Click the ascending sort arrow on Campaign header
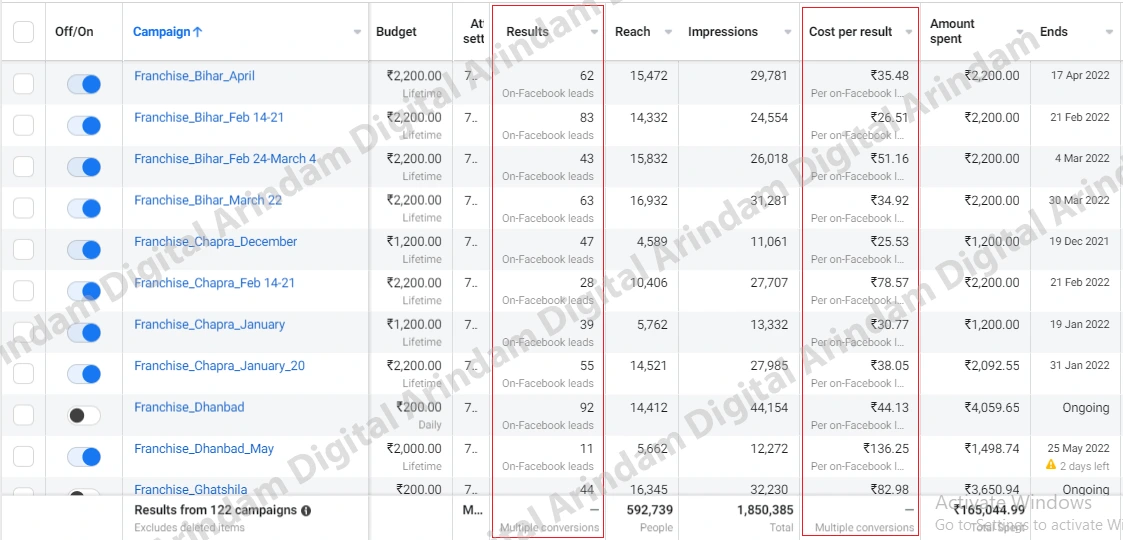 click(198, 32)
